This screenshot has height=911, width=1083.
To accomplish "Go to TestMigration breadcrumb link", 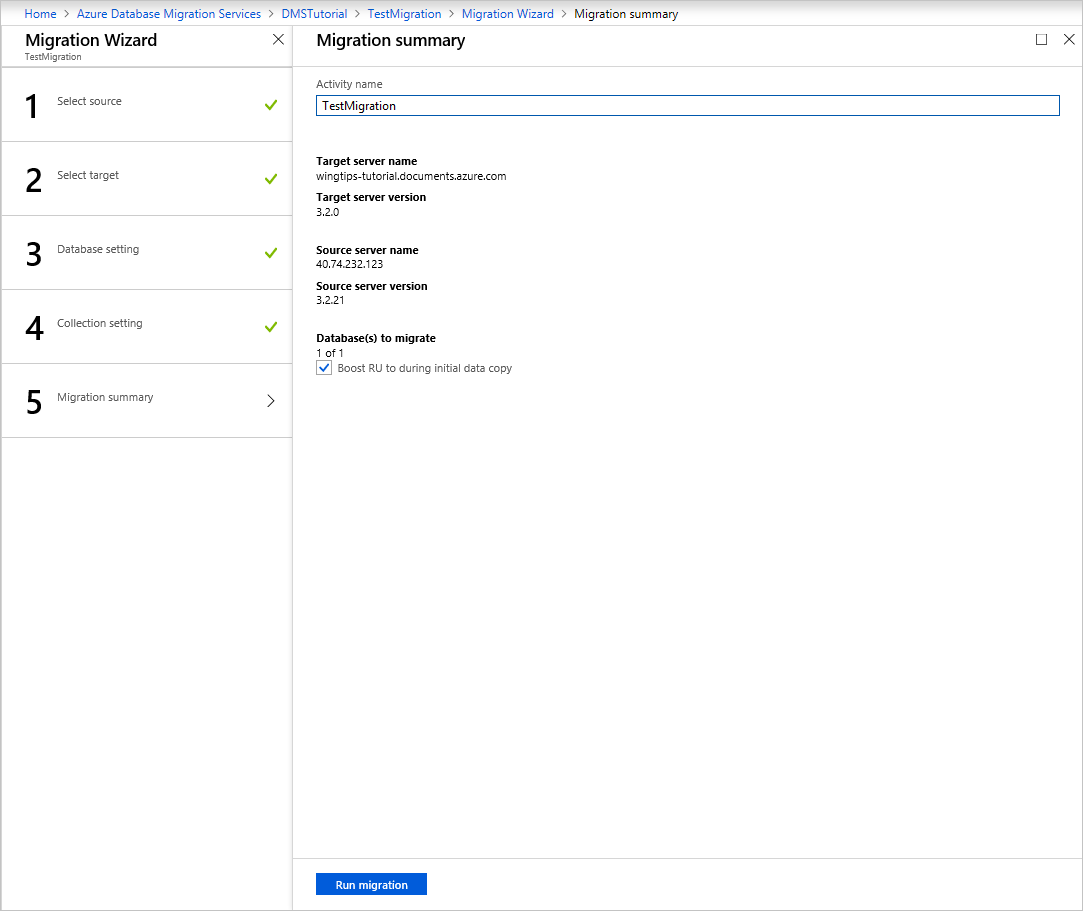I will [x=404, y=14].
